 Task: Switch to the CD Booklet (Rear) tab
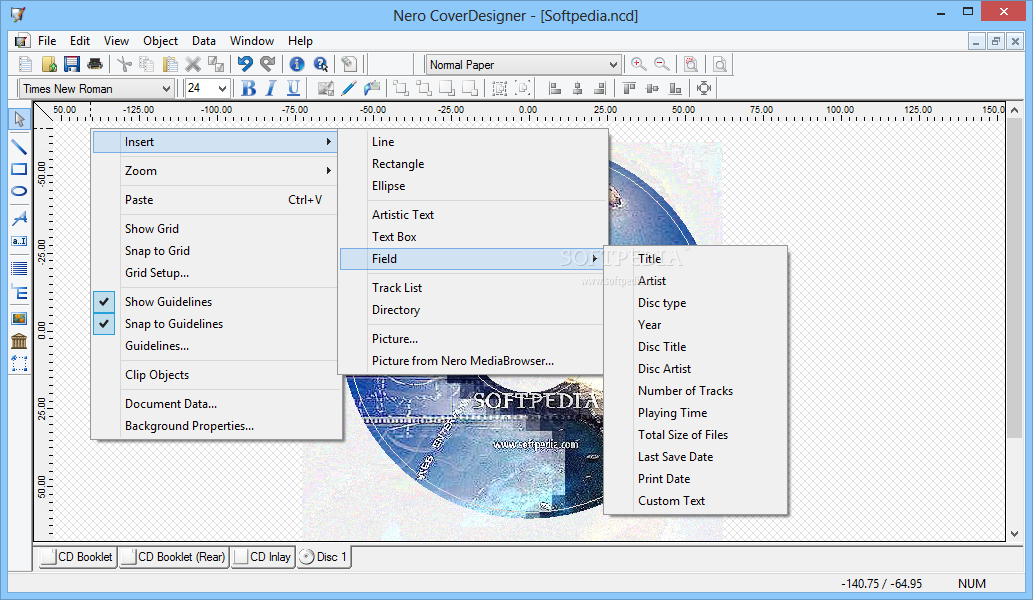tap(174, 557)
